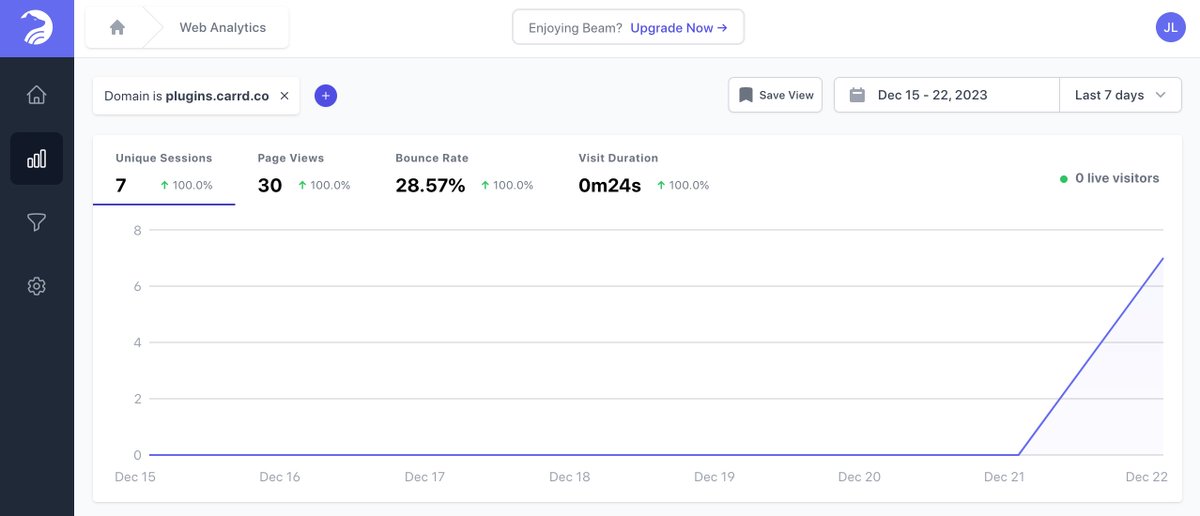
Task: Click the Beam bird logo
Action: pyautogui.click(x=37, y=28)
